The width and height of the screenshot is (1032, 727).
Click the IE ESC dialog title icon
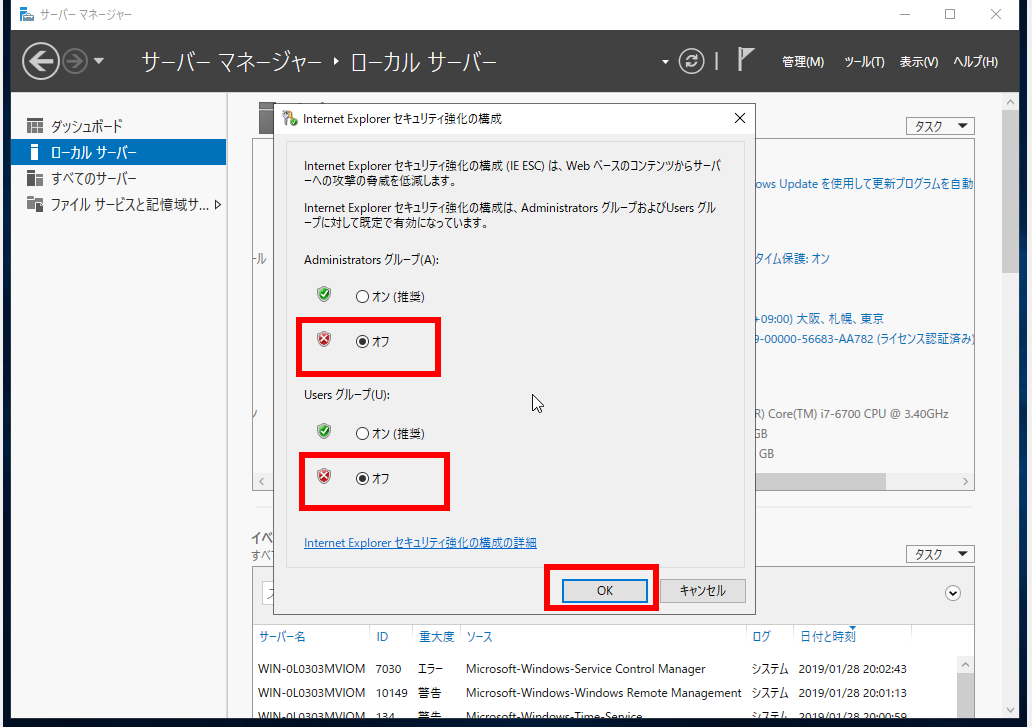pyautogui.click(x=290, y=118)
